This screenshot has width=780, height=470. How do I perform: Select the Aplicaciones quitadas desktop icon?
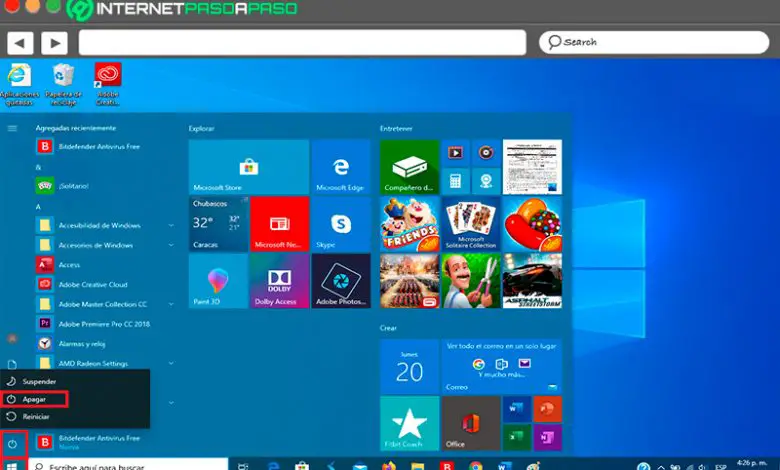[19, 85]
